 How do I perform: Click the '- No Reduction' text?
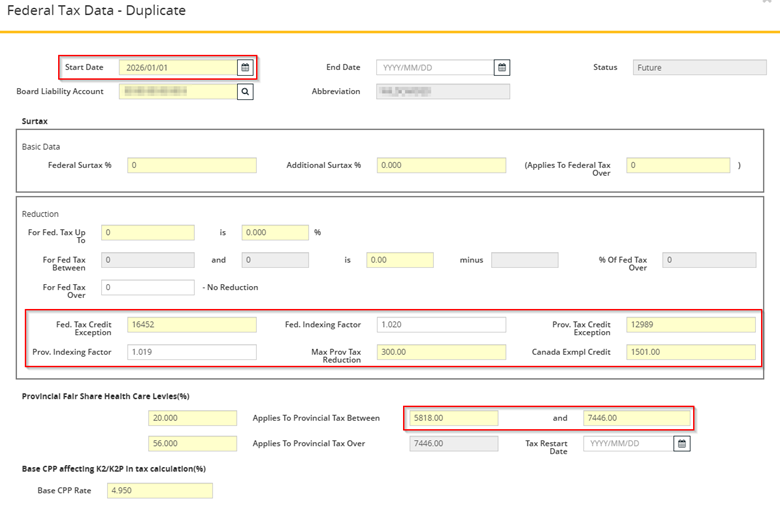click(x=230, y=287)
